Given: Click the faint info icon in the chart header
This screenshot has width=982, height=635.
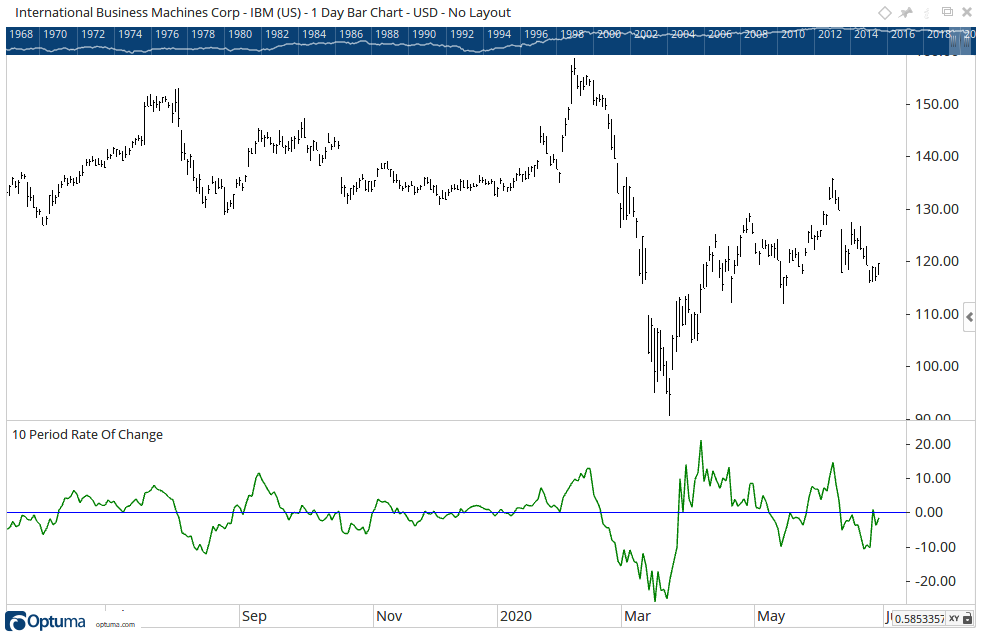Looking at the screenshot, I should tap(928, 12).
